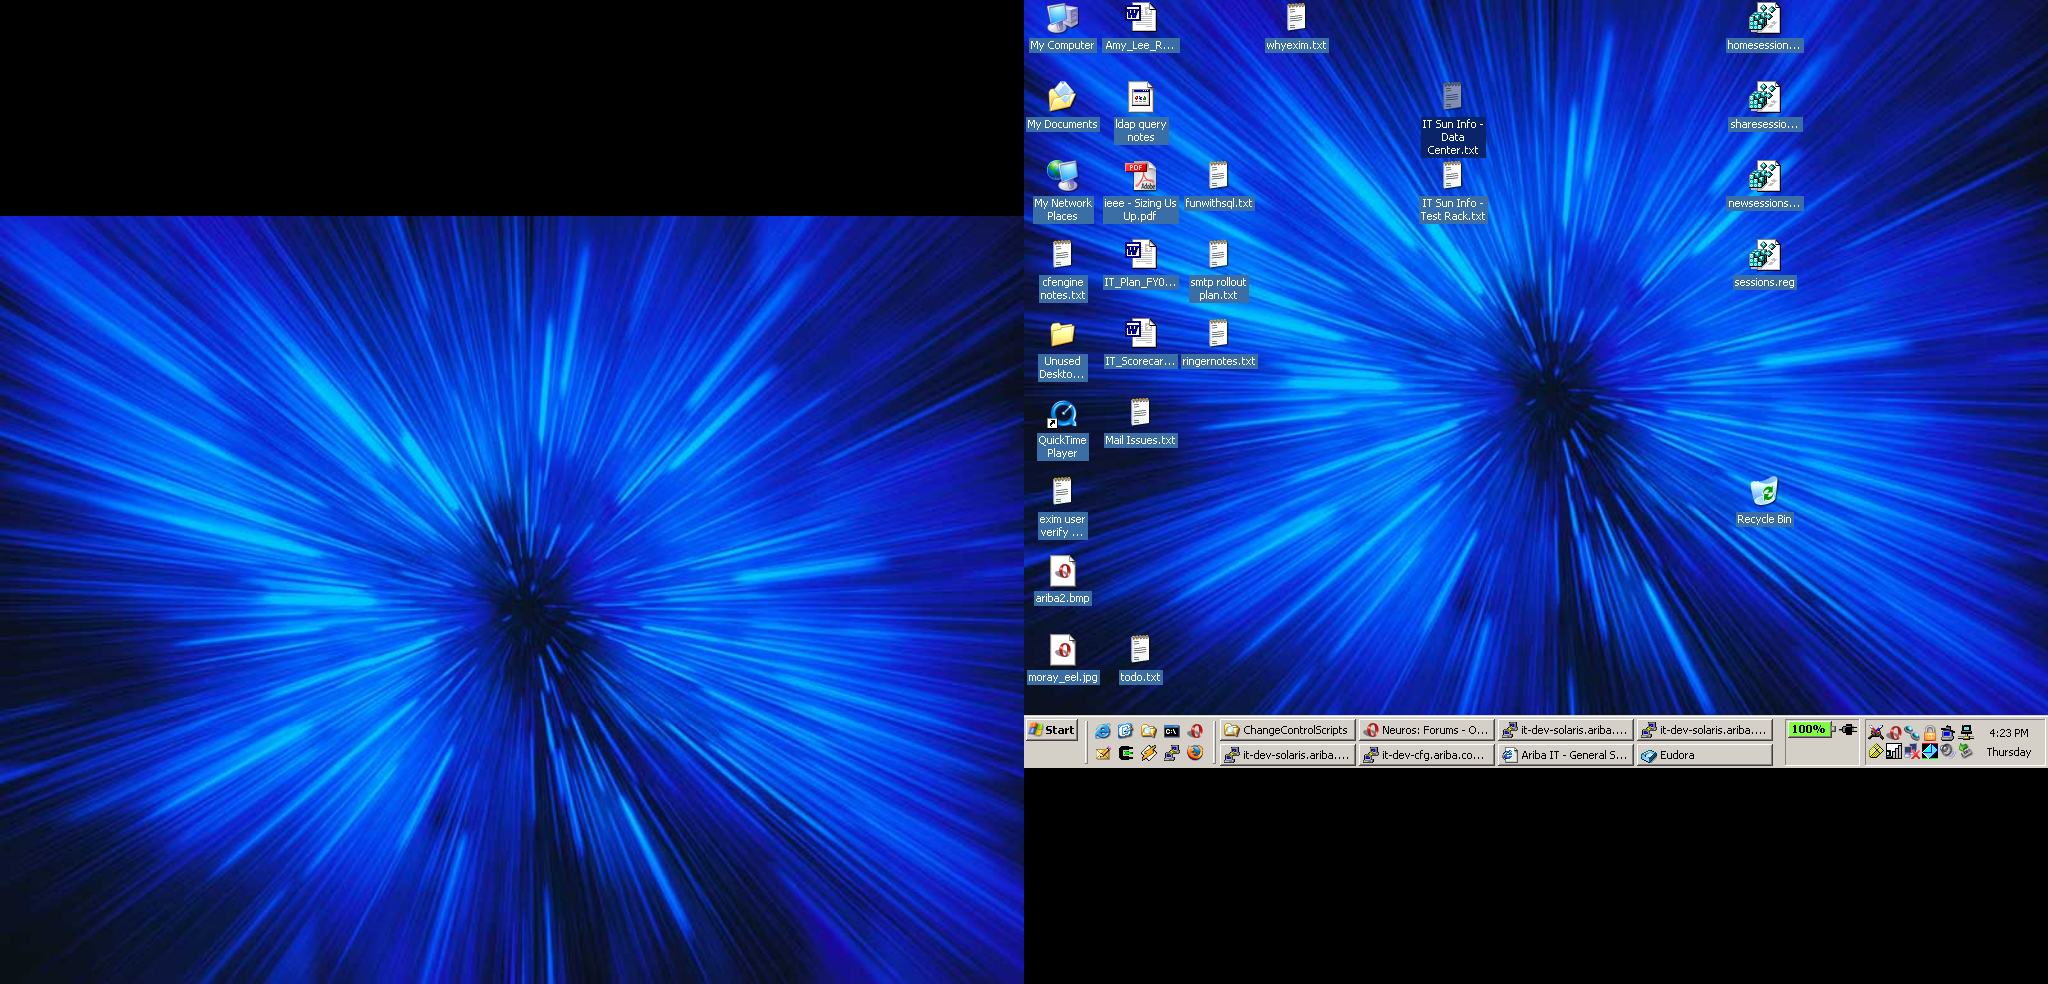Click the 4:23 PM clock
Screen dimensions: 2048x984
pos(2008,733)
